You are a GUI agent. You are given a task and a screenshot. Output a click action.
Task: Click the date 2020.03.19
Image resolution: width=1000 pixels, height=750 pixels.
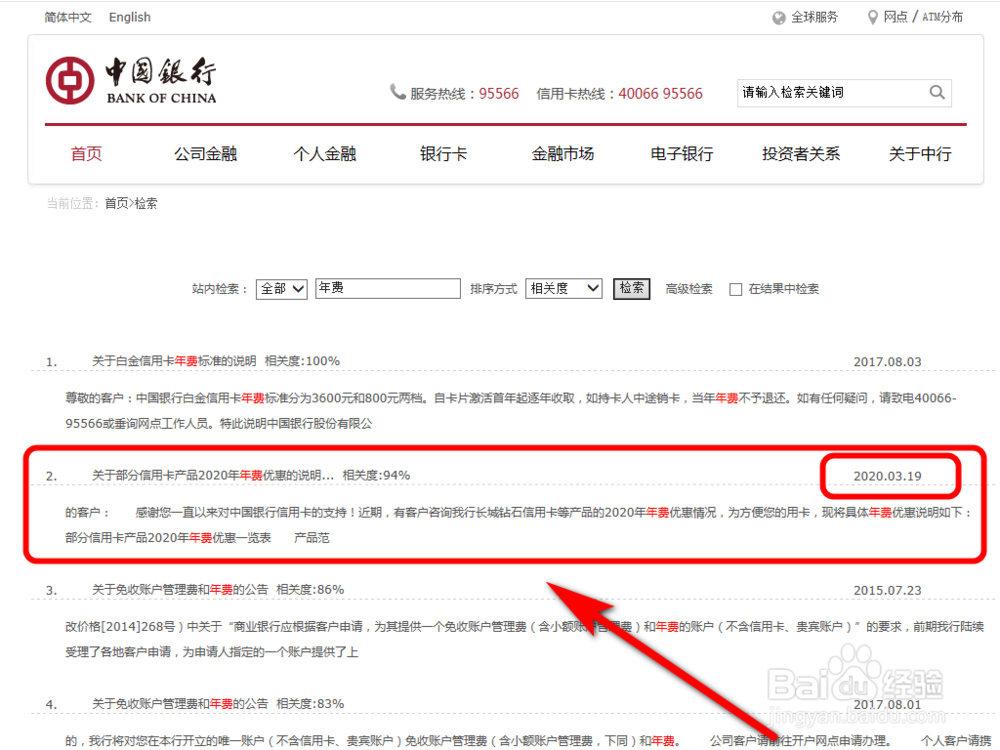[x=887, y=476]
